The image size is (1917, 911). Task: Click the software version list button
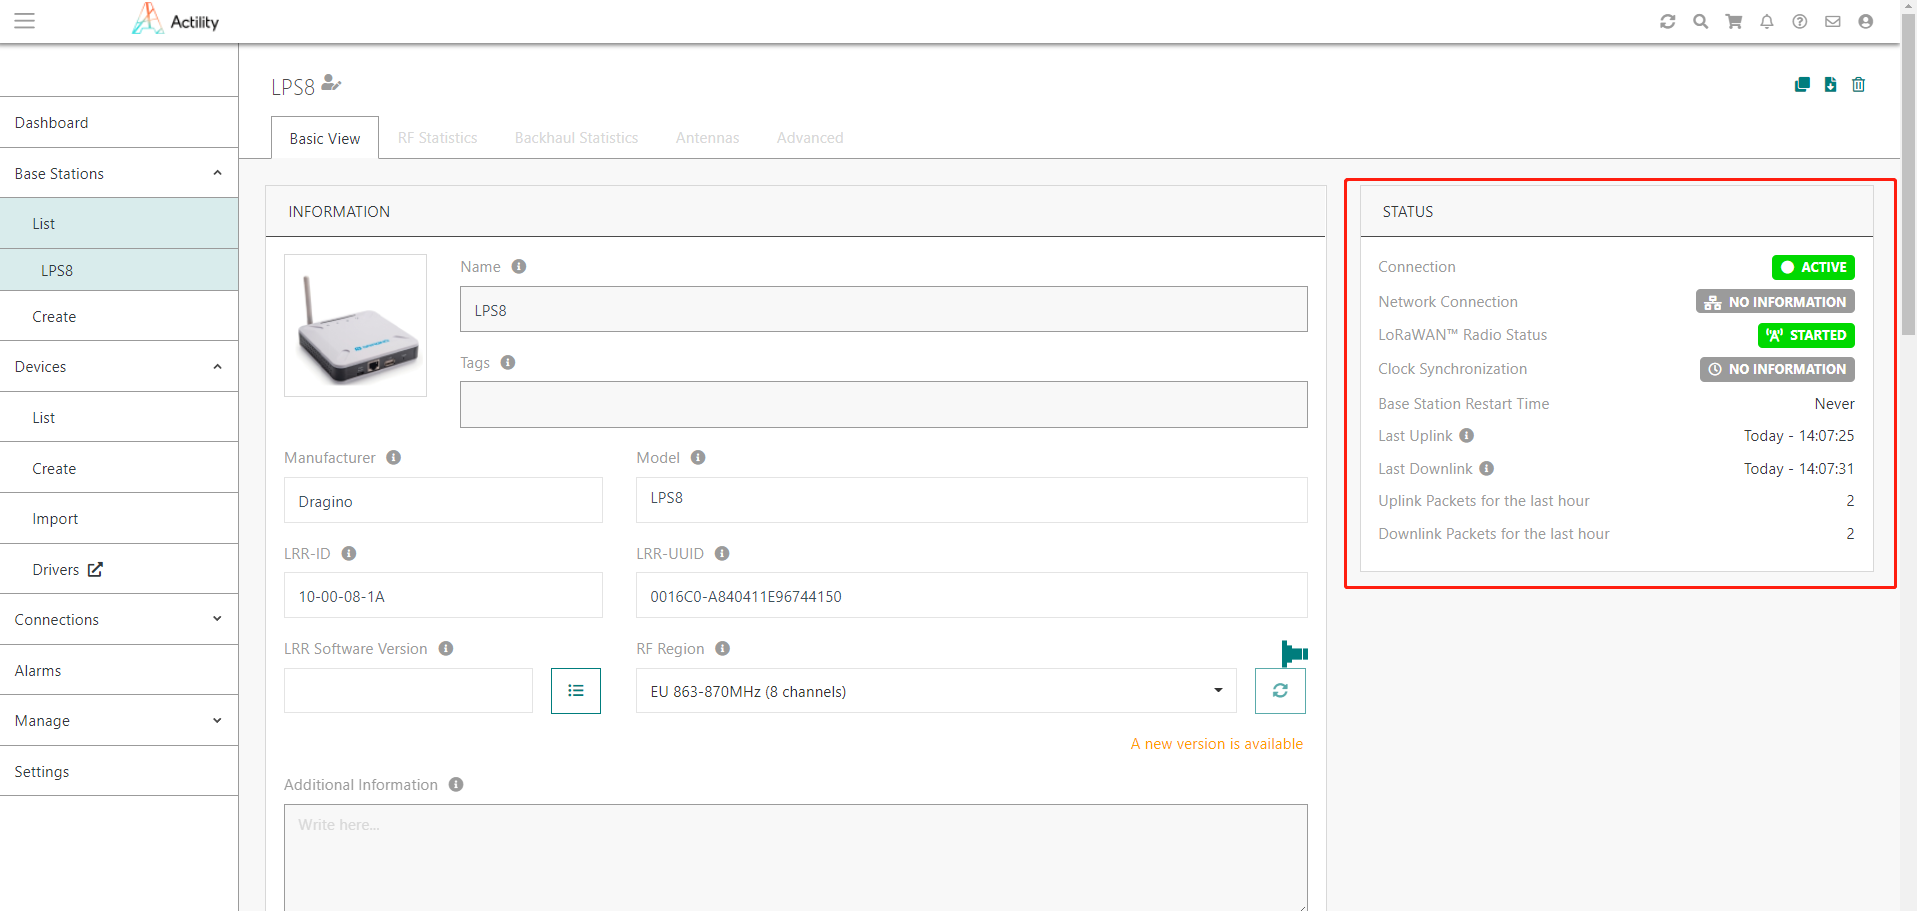point(576,691)
